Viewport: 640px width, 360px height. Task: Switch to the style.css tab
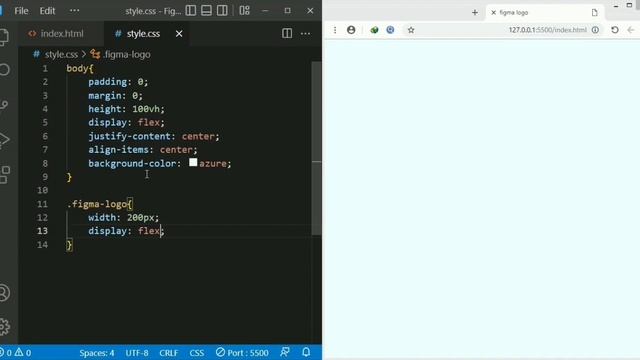point(143,34)
